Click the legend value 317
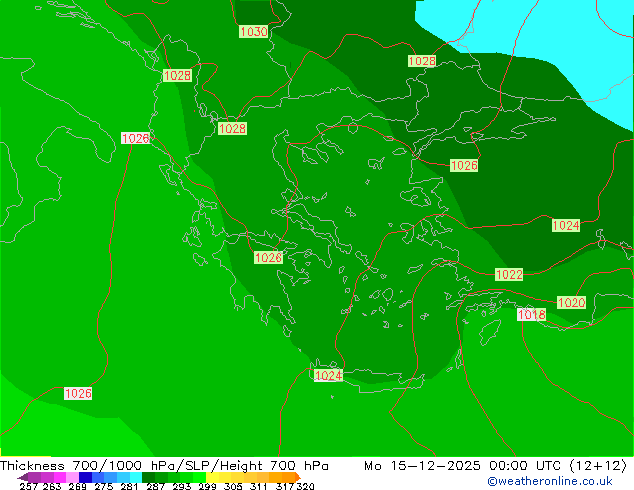This screenshot has height=490, width=634. [285, 486]
